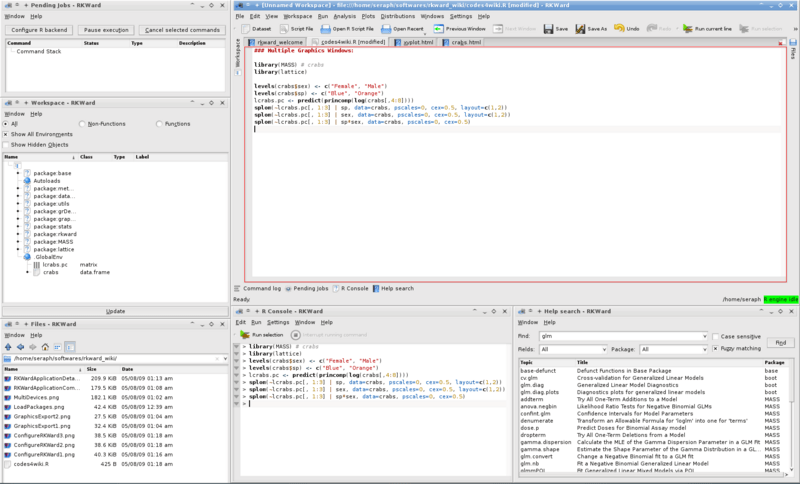Select glm.diag.plots help topic
Image resolution: width=800 pixels, height=484 pixels.
tap(540, 393)
